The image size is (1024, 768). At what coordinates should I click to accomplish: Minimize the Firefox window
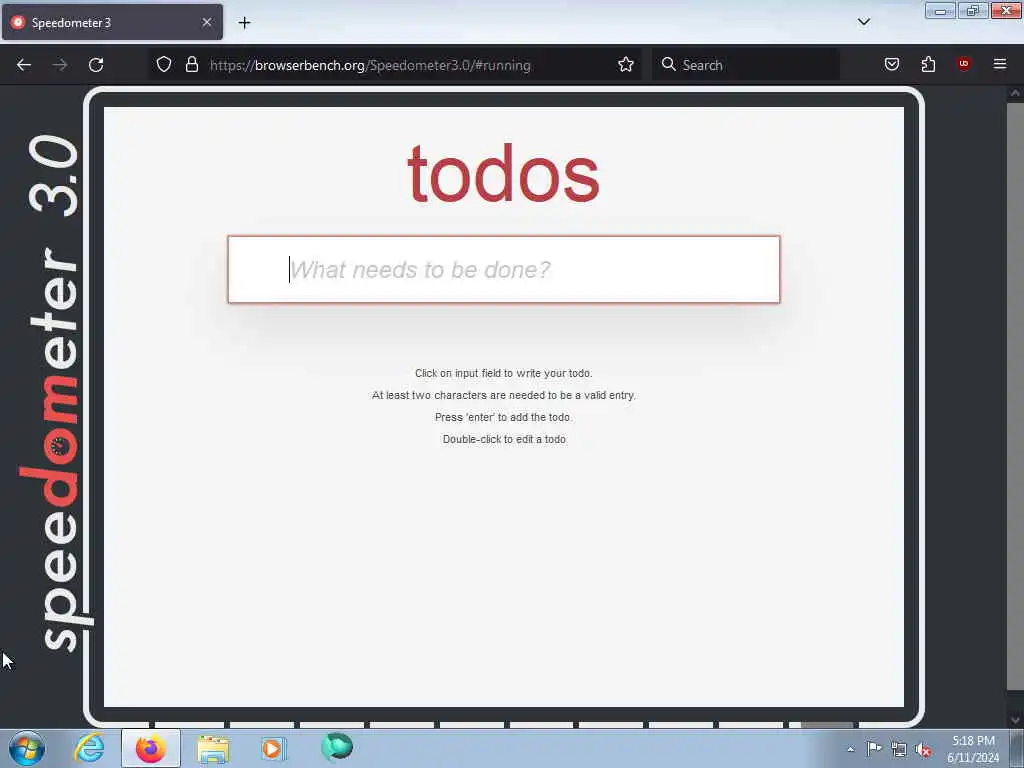[940, 11]
